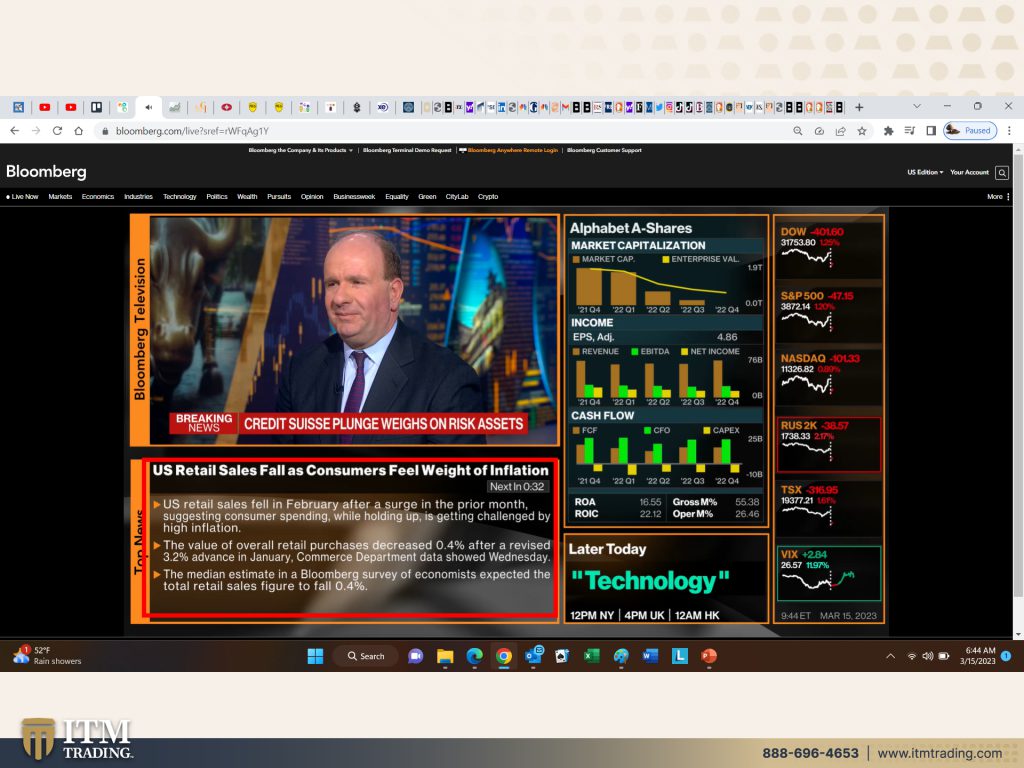
Task: Open Word from the taskbar
Action: click(x=650, y=656)
